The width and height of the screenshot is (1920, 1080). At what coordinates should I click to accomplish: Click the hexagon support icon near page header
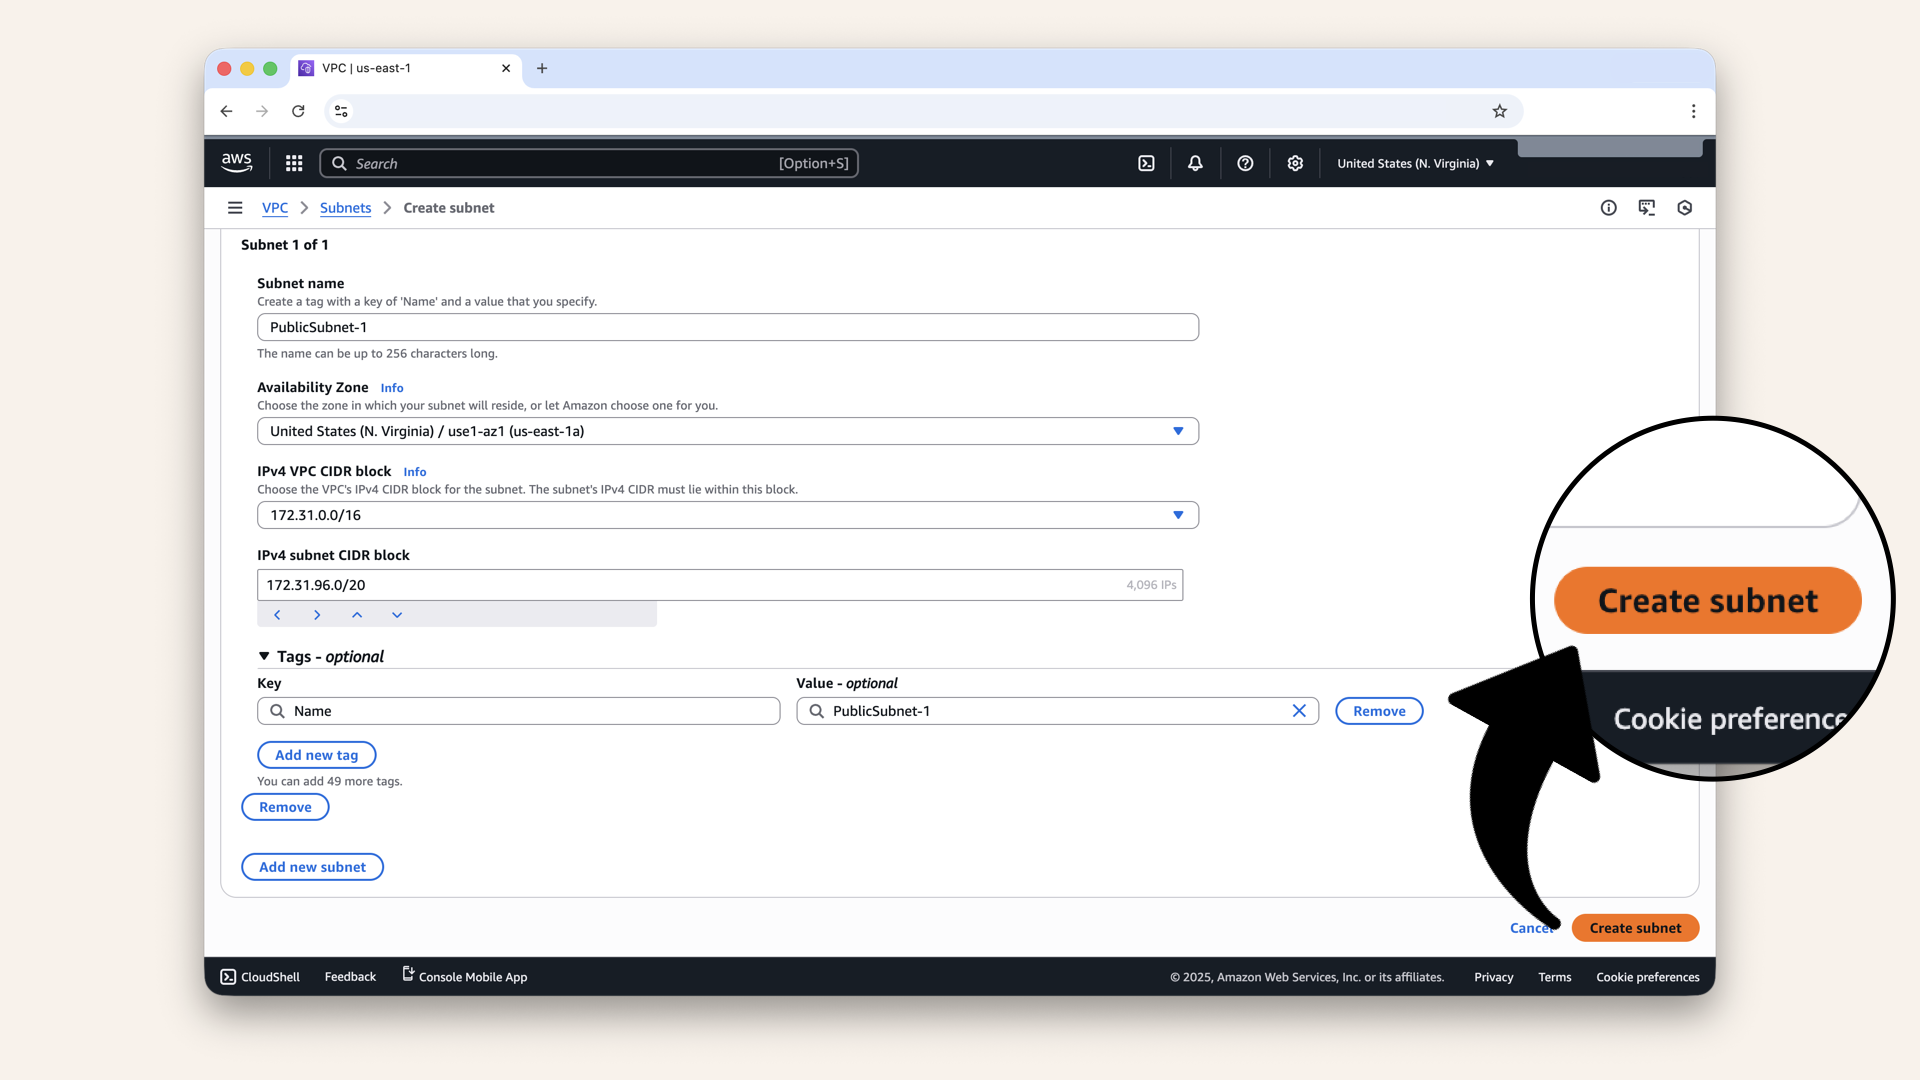1684,208
